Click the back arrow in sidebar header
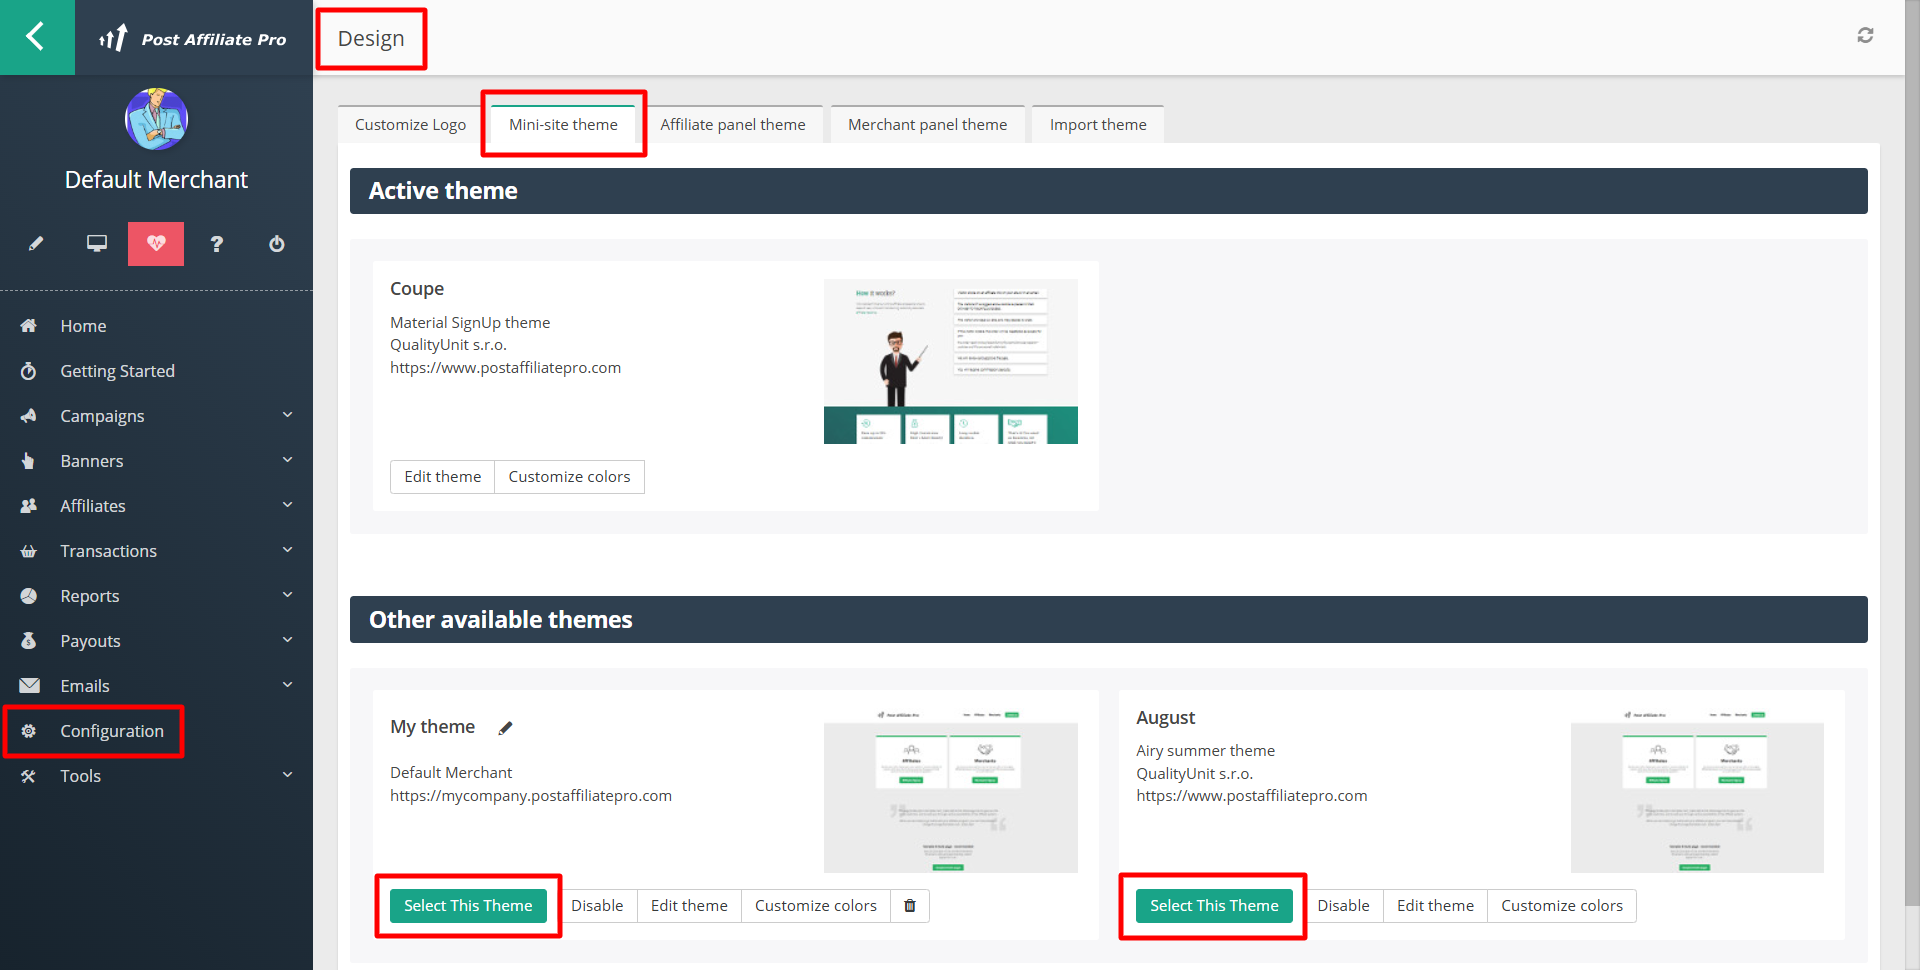Viewport: 1920px width, 970px height. point(36,37)
